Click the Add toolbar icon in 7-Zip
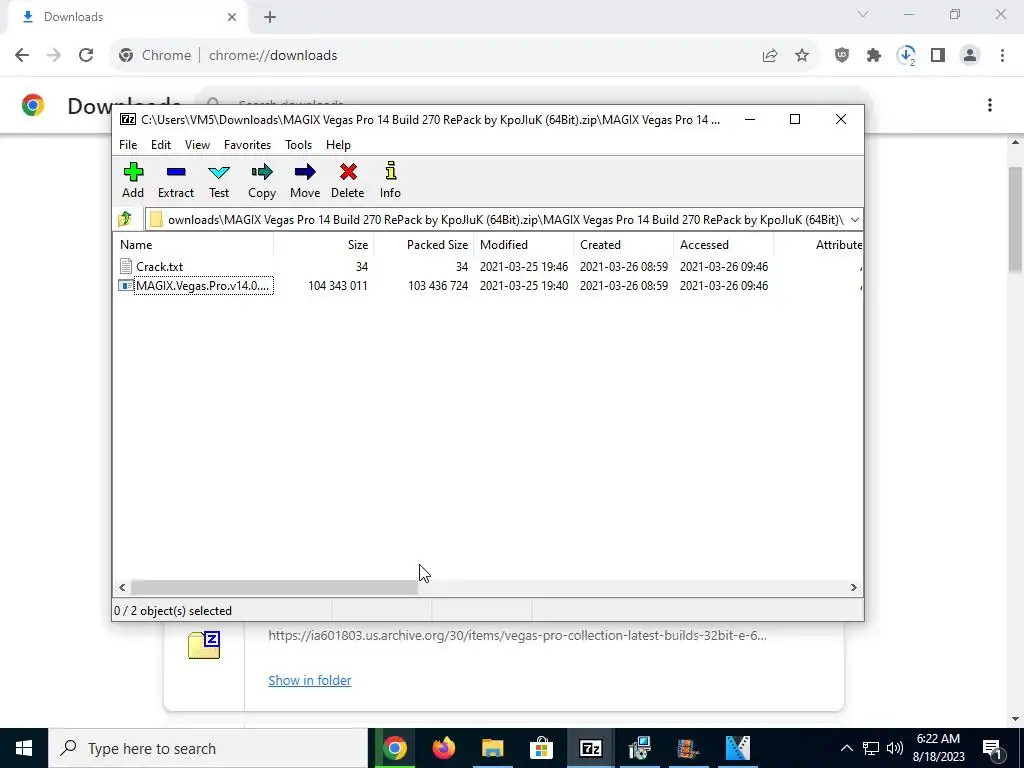The image size is (1024, 768). (133, 180)
